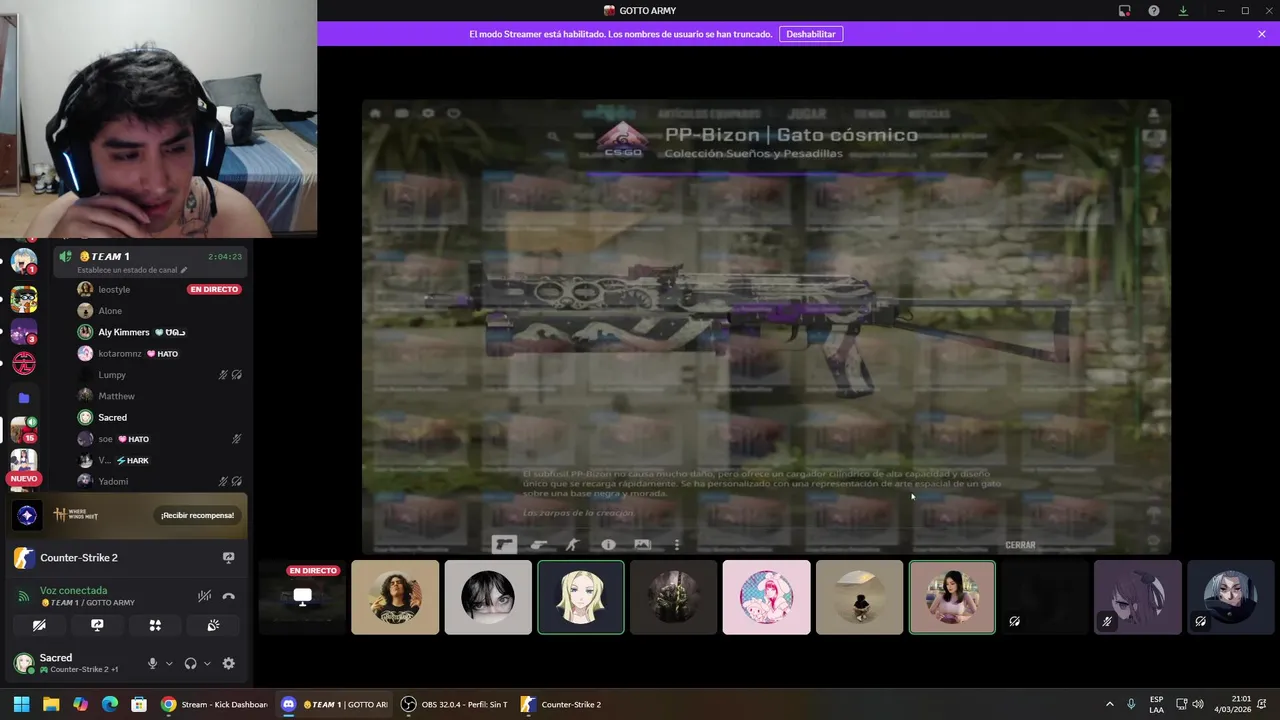This screenshot has height=720, width=1280.
Task: Open Discord help icon in title bar
Action: (1154, 11)
